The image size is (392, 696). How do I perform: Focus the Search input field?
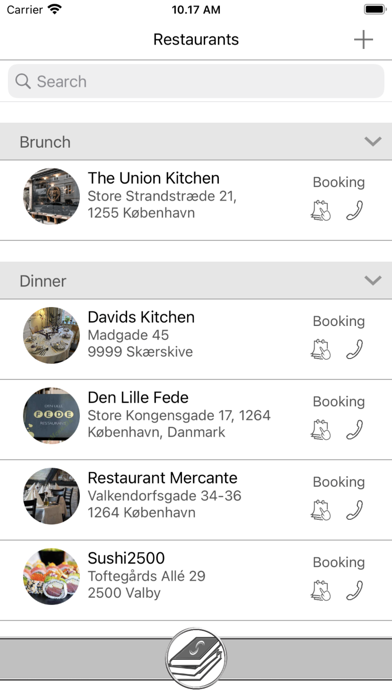(x=196, y=81)
